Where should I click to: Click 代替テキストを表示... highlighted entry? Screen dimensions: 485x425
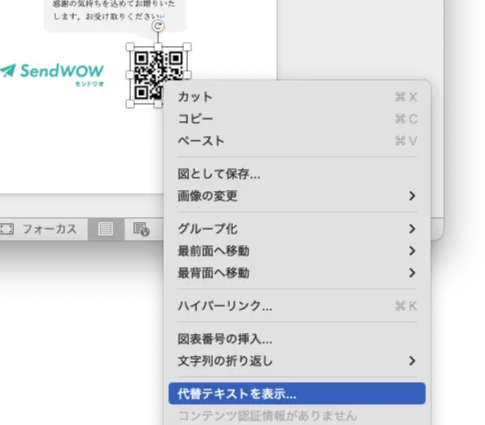point(297,394)
